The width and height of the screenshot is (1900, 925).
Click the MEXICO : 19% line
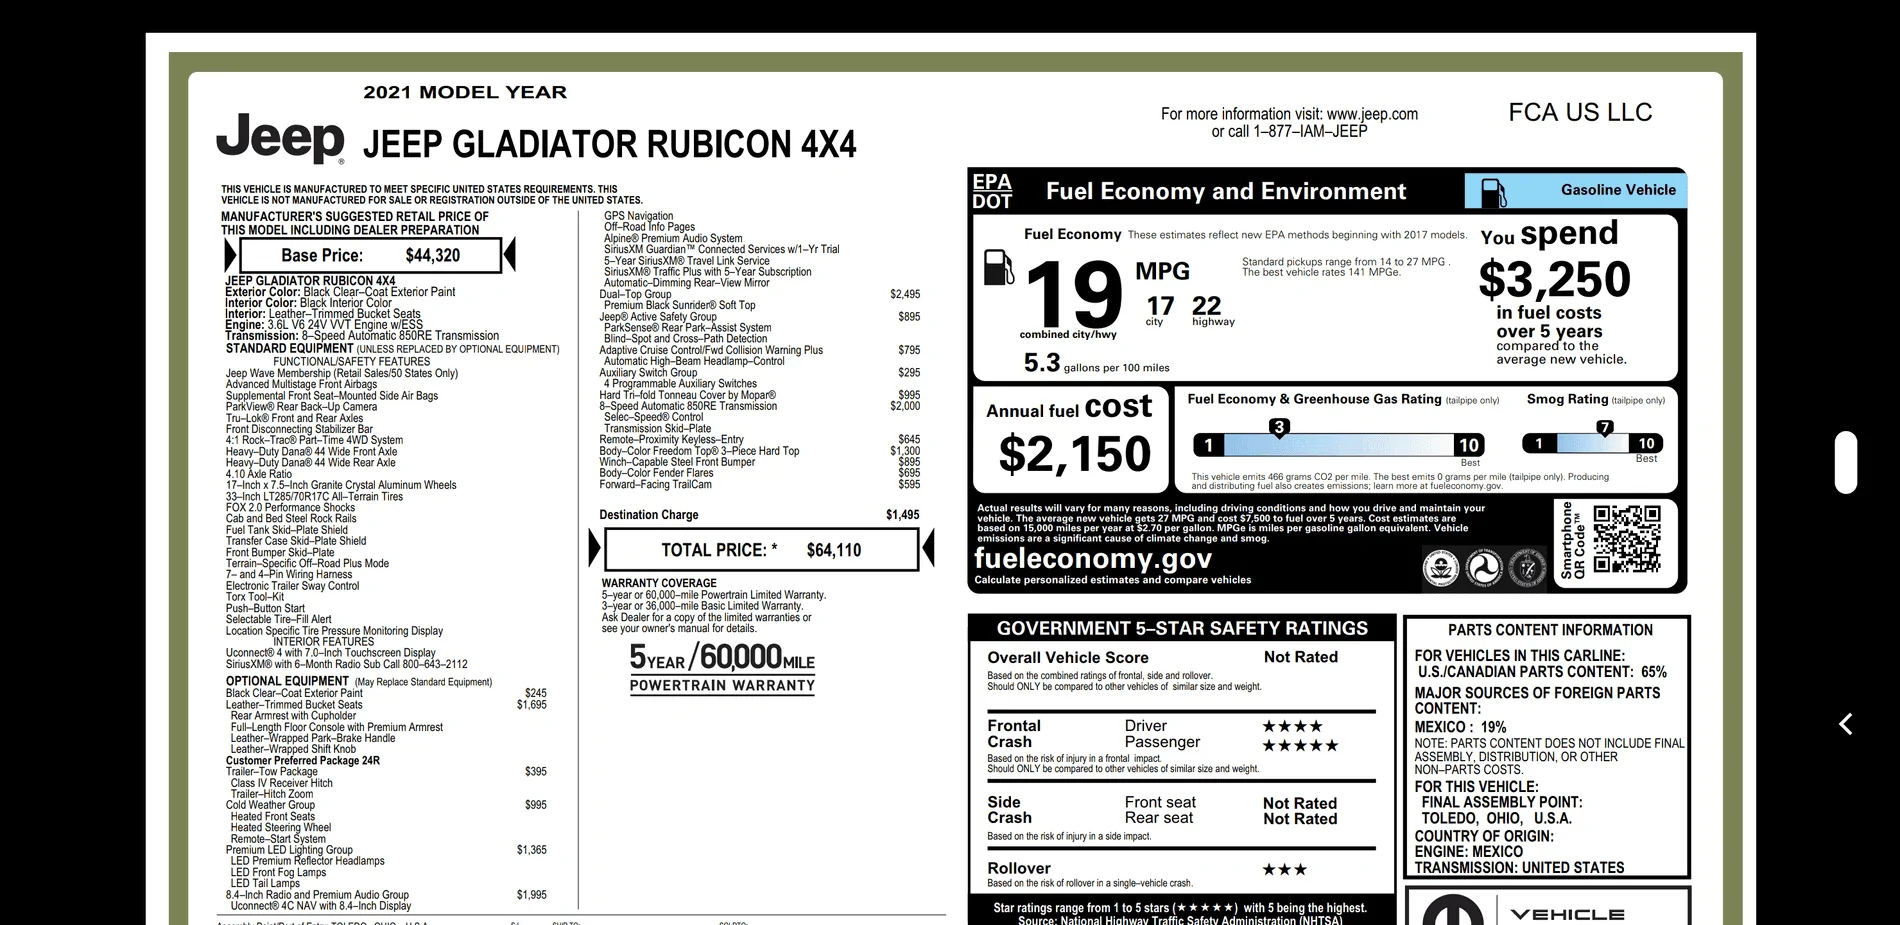(1460, 727)
